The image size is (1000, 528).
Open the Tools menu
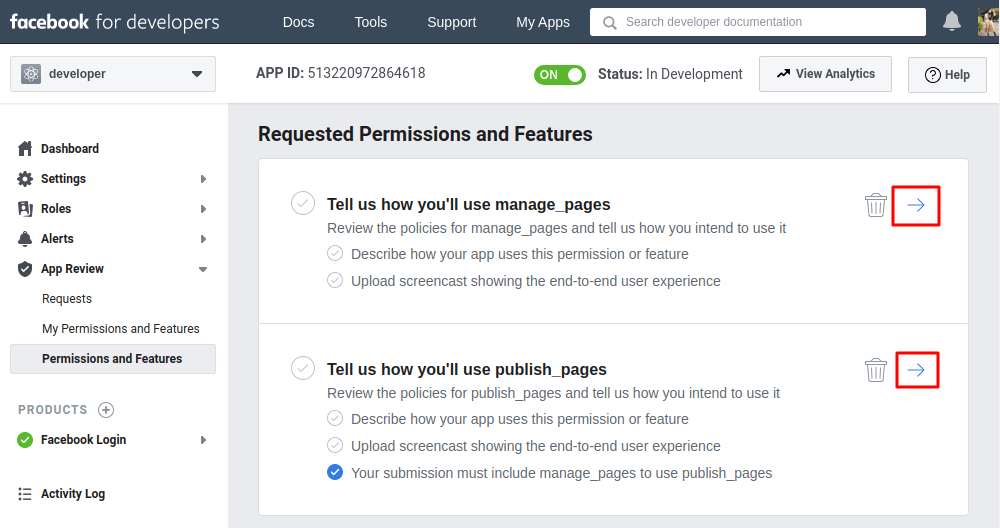tap(371, 22)
